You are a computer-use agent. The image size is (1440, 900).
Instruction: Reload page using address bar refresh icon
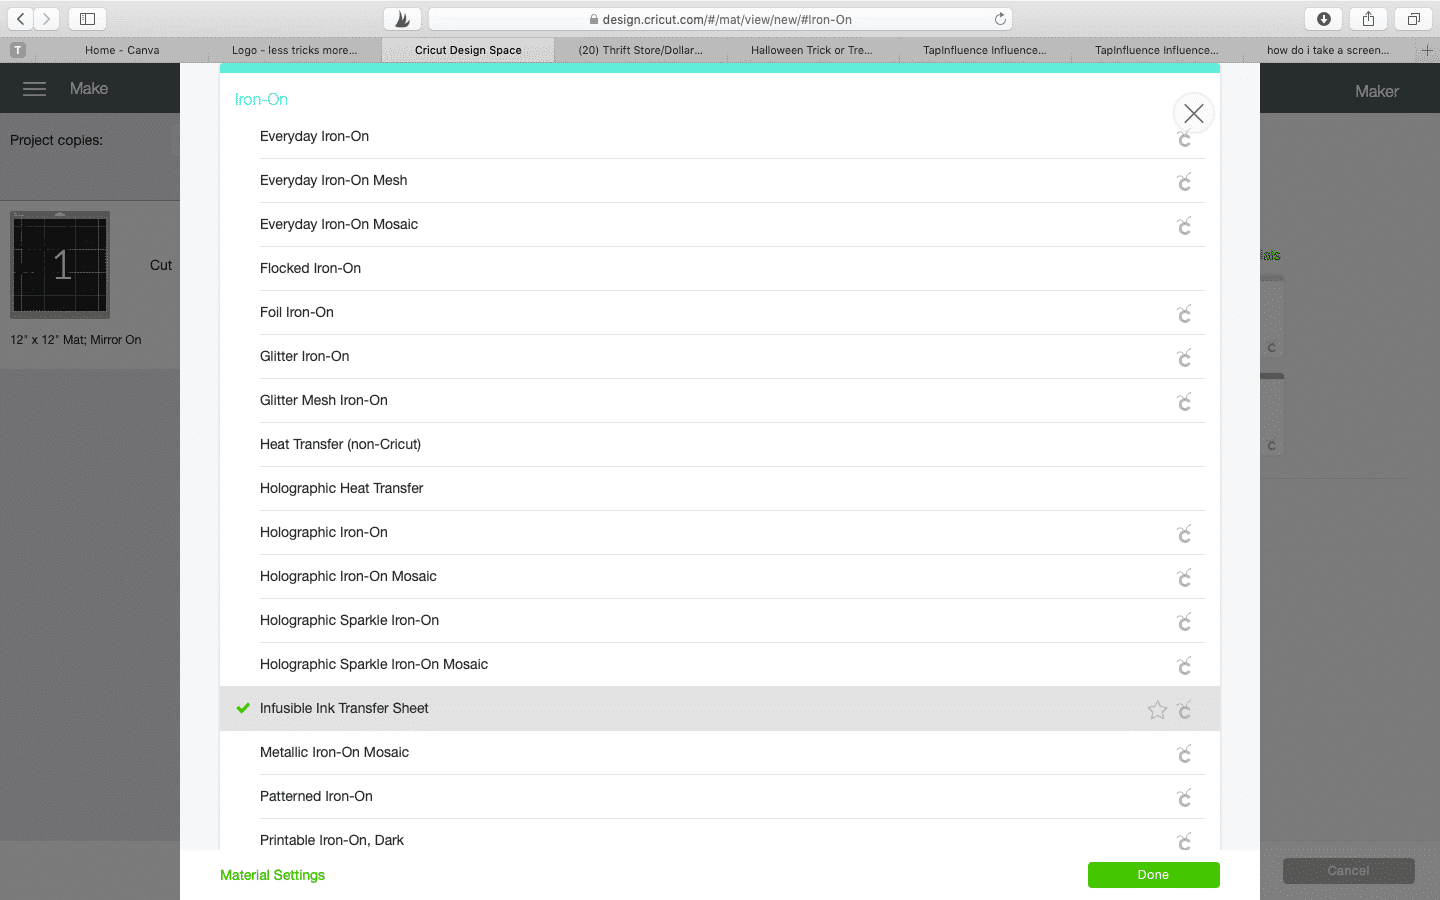point(1000,19)
